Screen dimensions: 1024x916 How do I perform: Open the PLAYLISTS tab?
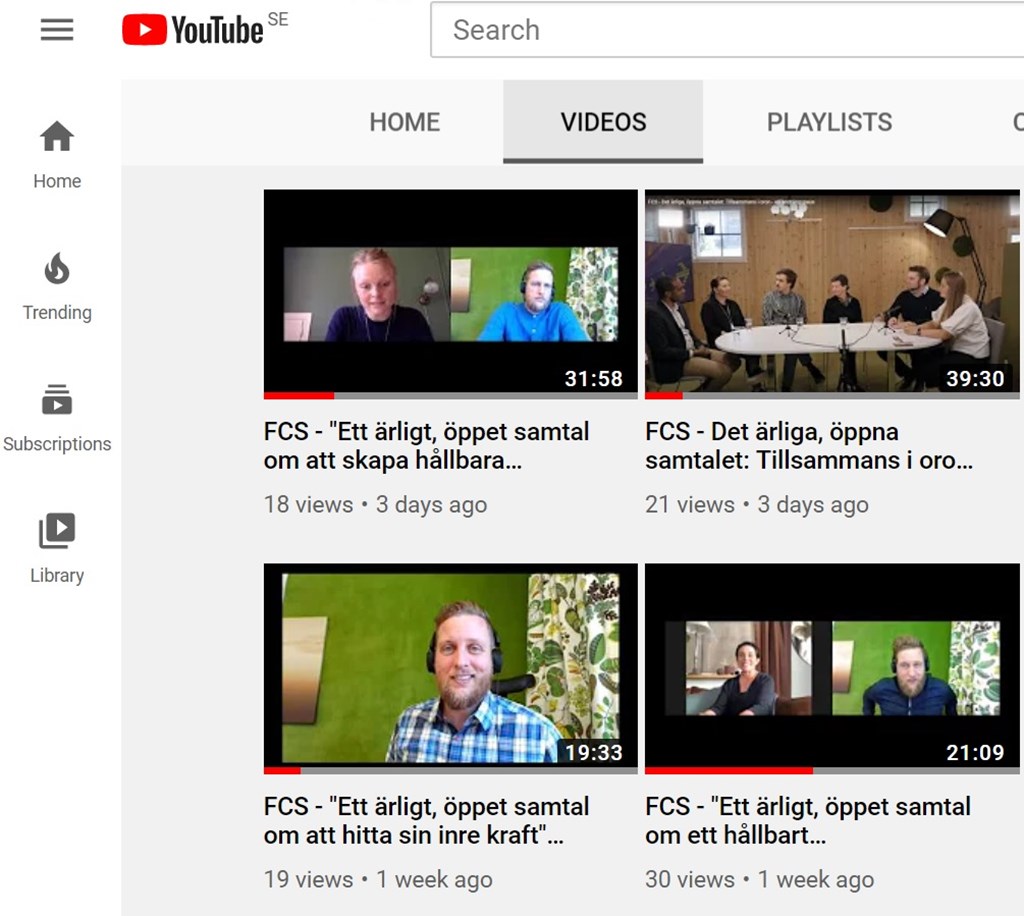click(829, 122)
